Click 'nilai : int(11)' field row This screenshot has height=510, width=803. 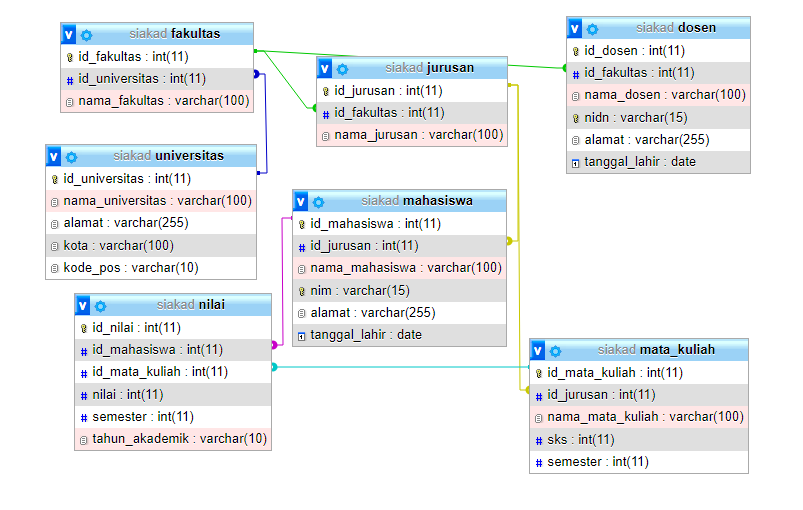pyautogui.click(x=173, y=395)
